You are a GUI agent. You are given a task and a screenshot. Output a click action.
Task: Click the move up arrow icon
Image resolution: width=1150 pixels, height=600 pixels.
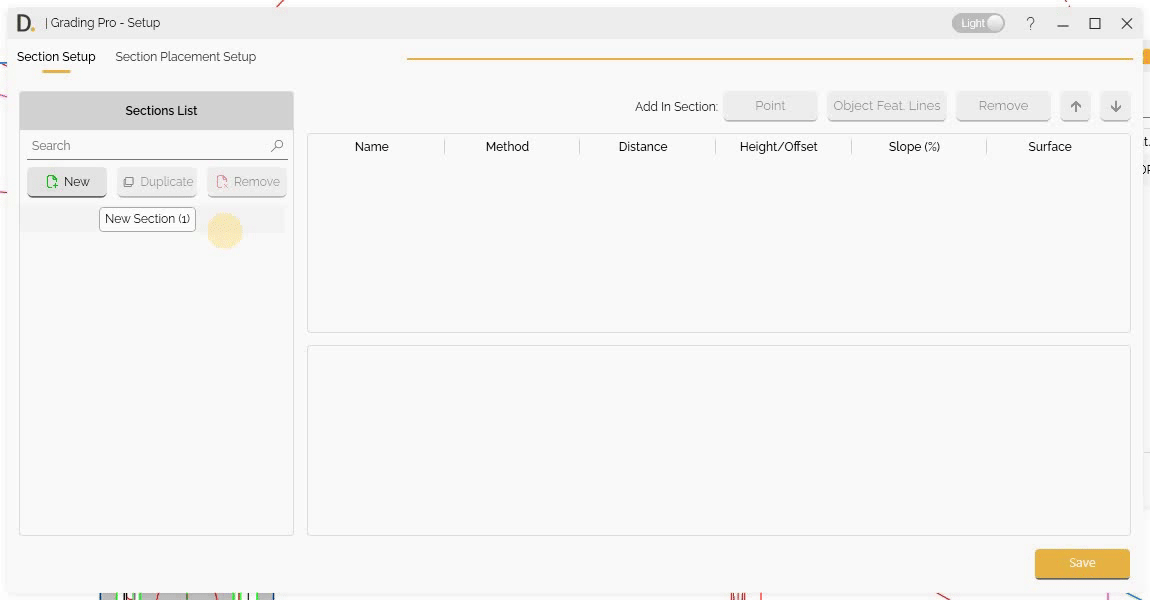pyautogui.click(x=1075, y=105)
